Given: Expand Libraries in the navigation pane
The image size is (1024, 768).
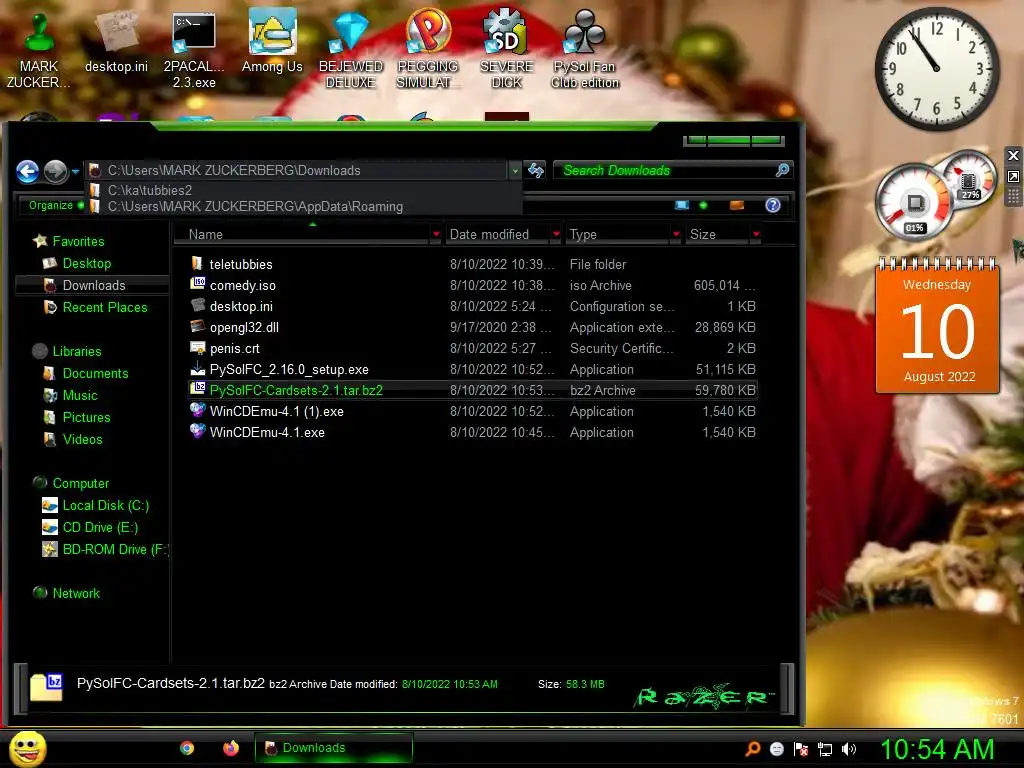Looking at the screenshot, I should tap(68, 351).
